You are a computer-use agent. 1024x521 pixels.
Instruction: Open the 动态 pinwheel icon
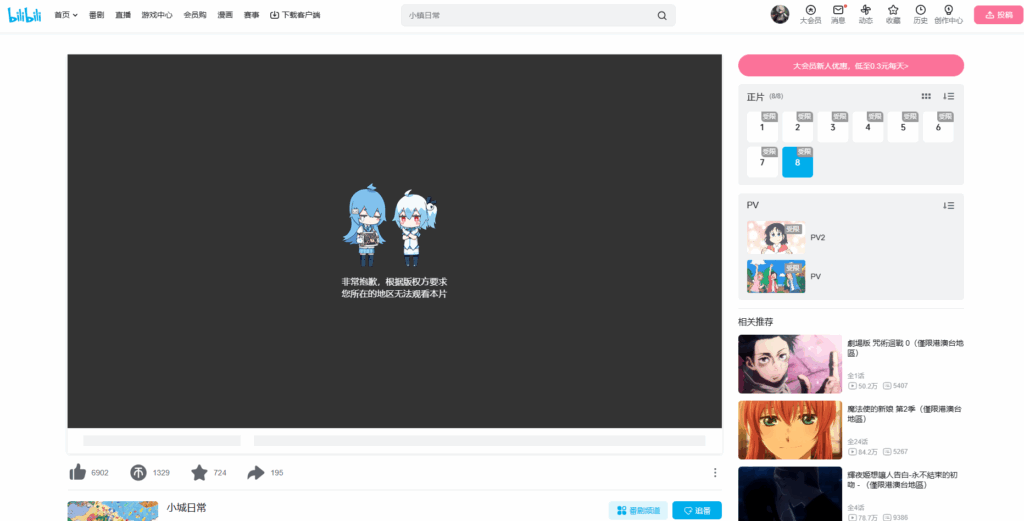[865, 11]
